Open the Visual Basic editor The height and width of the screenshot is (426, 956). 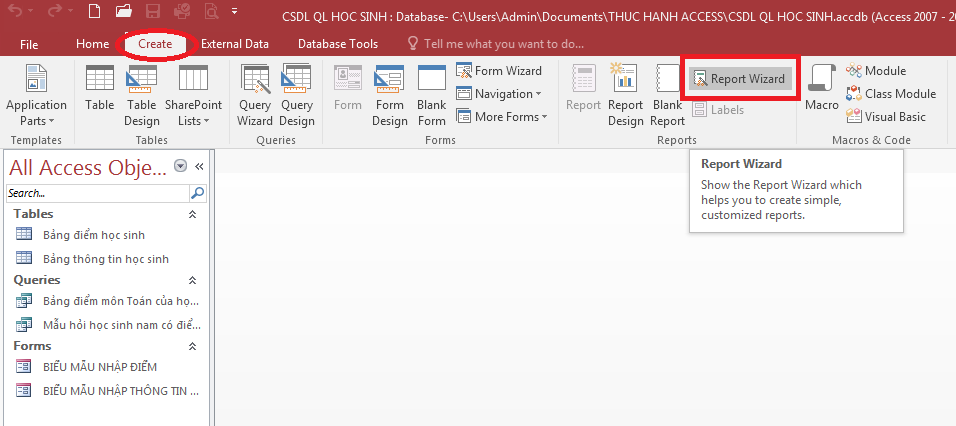886,117
